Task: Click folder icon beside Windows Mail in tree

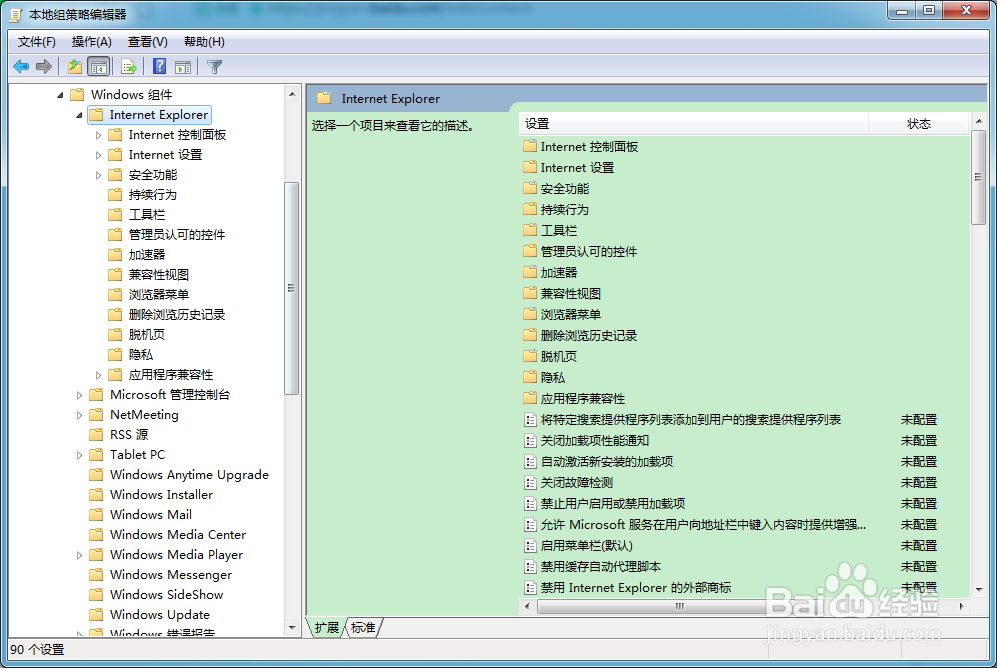Action: tap(96, 514)
